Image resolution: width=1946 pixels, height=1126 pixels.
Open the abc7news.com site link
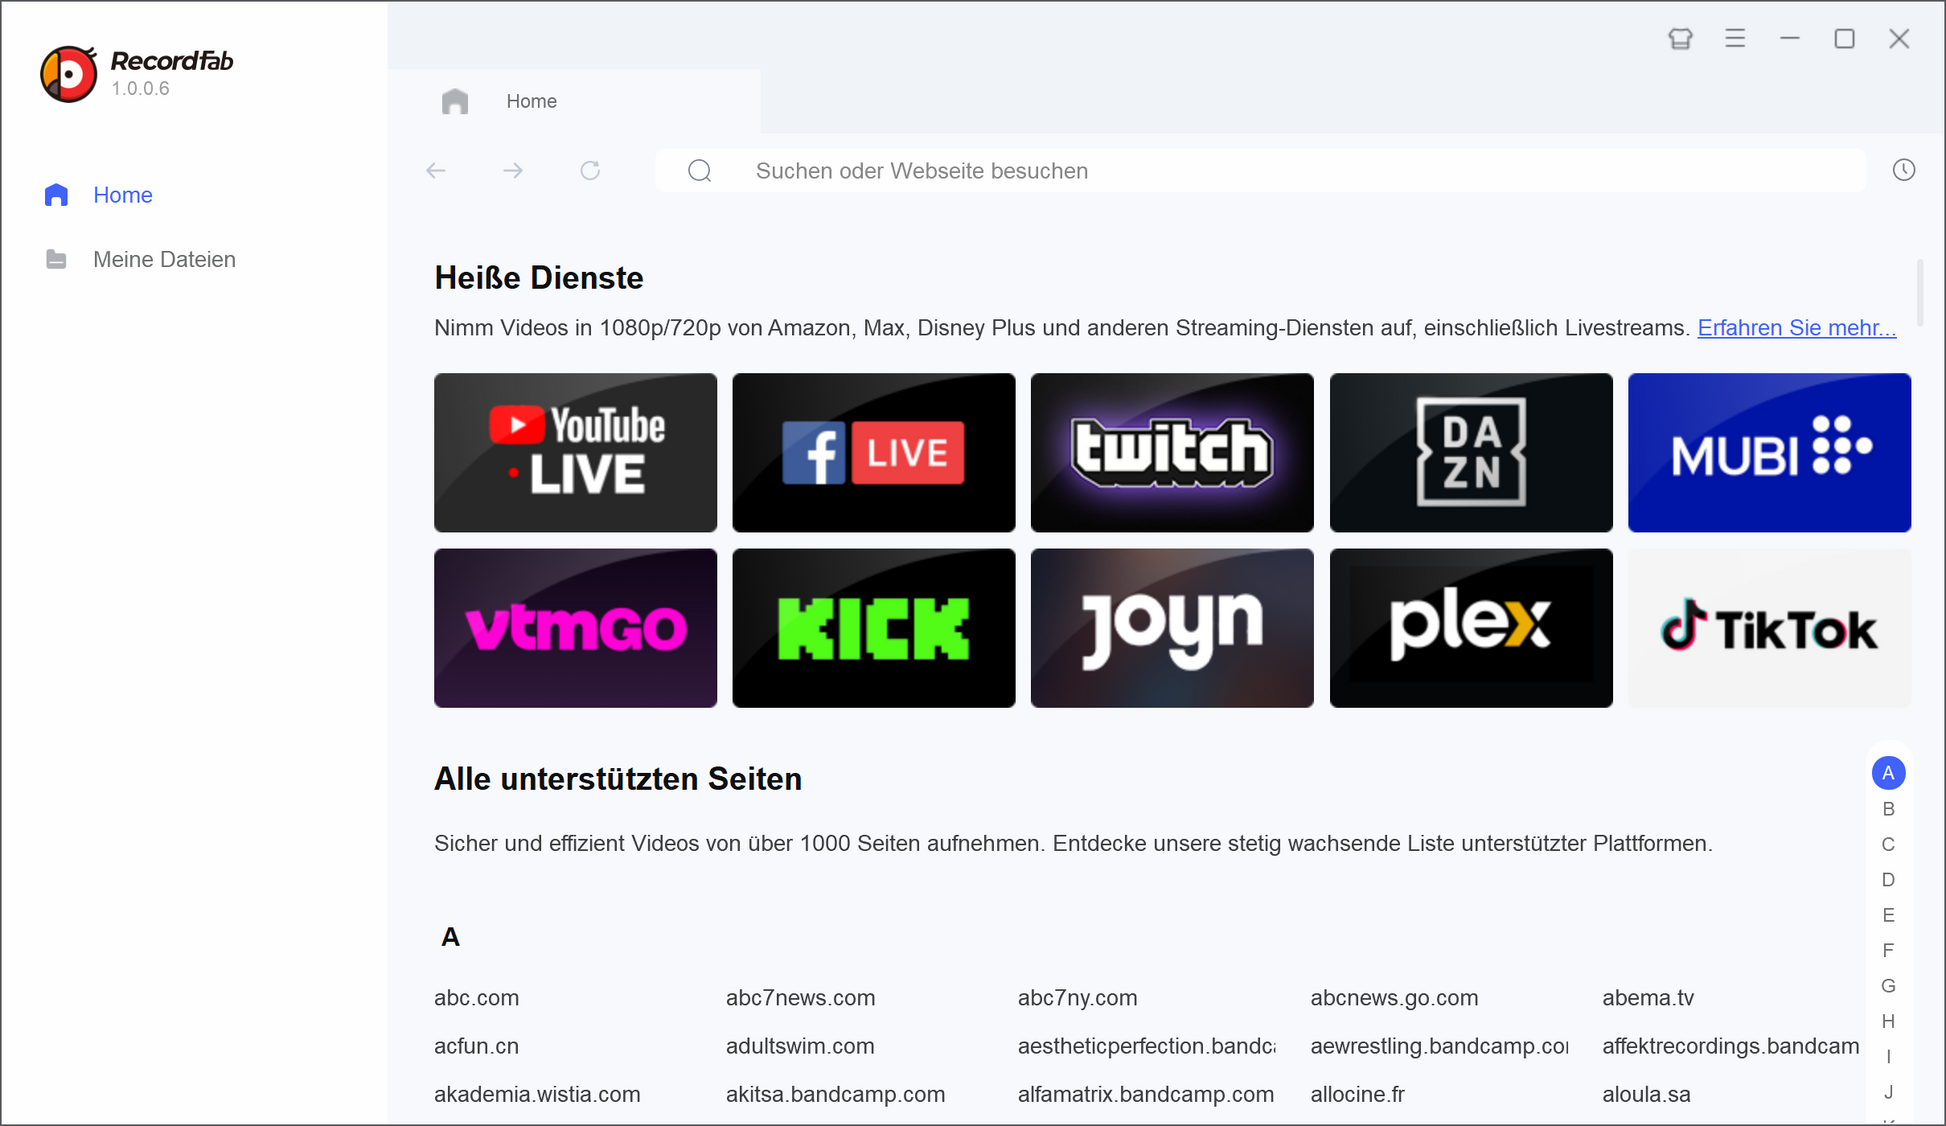[800, 998]
